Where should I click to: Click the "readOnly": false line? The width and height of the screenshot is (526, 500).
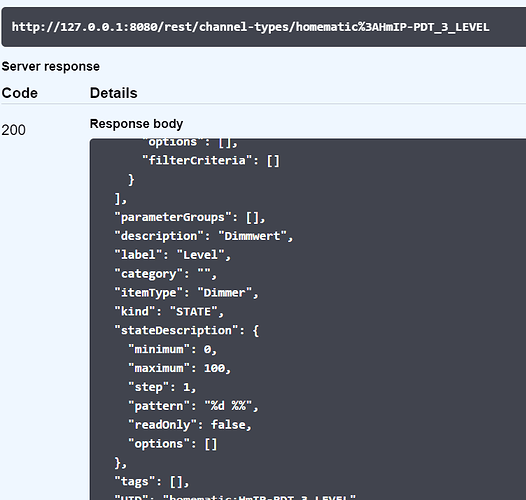pyautogui.click(x=190, y=425)
